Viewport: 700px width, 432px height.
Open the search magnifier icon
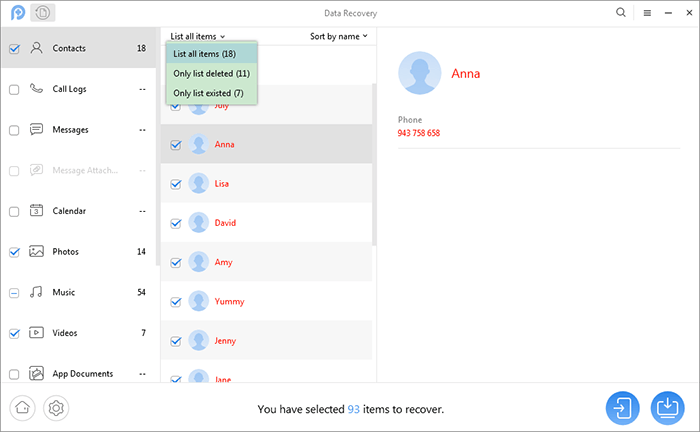click(x=621, y=12)
